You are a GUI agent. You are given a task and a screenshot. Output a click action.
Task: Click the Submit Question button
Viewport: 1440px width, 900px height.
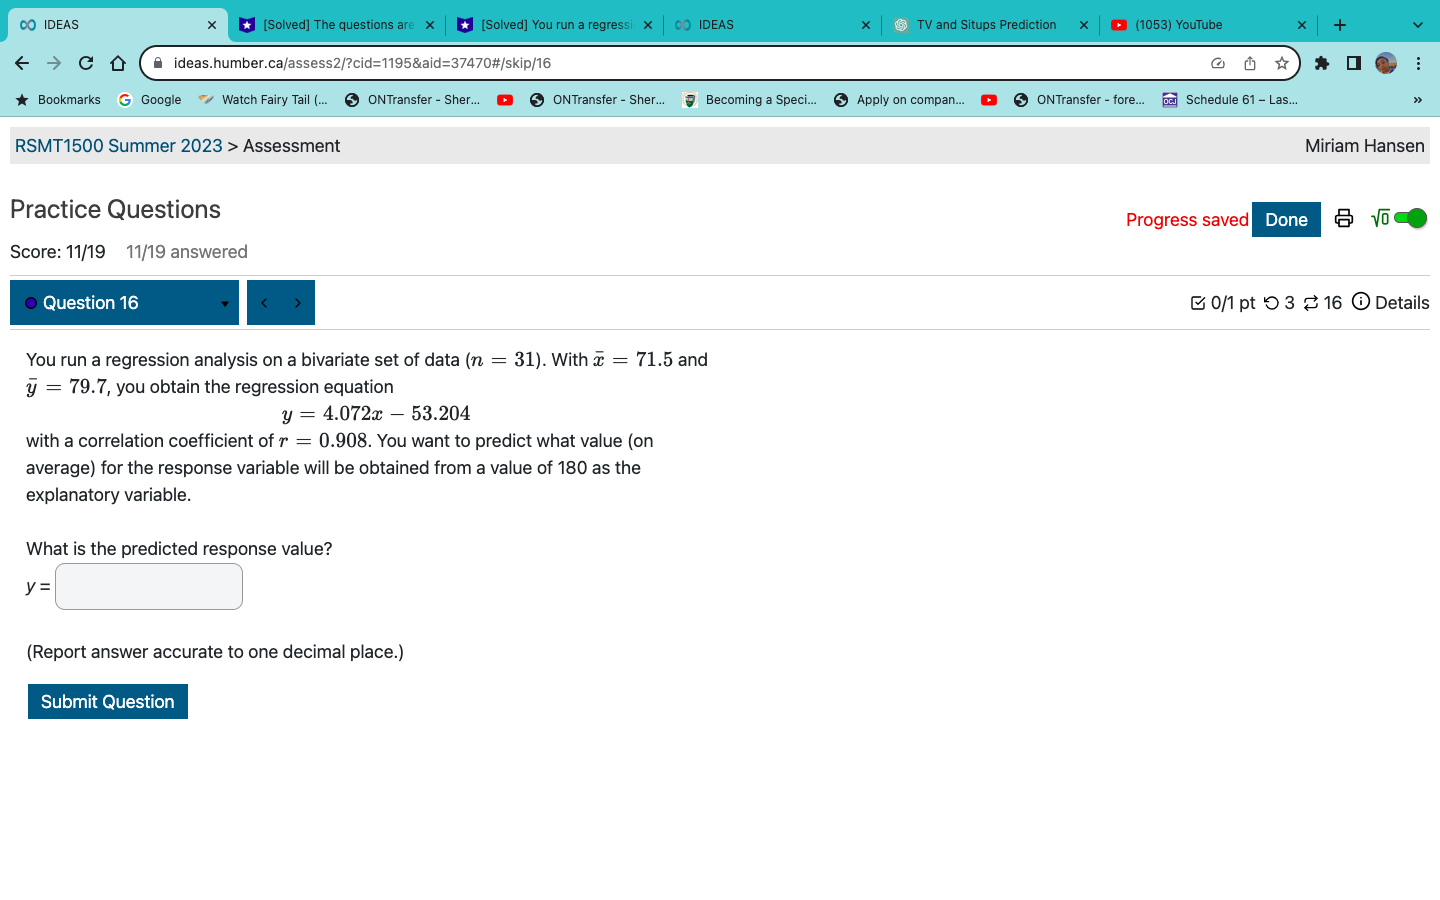107,701
